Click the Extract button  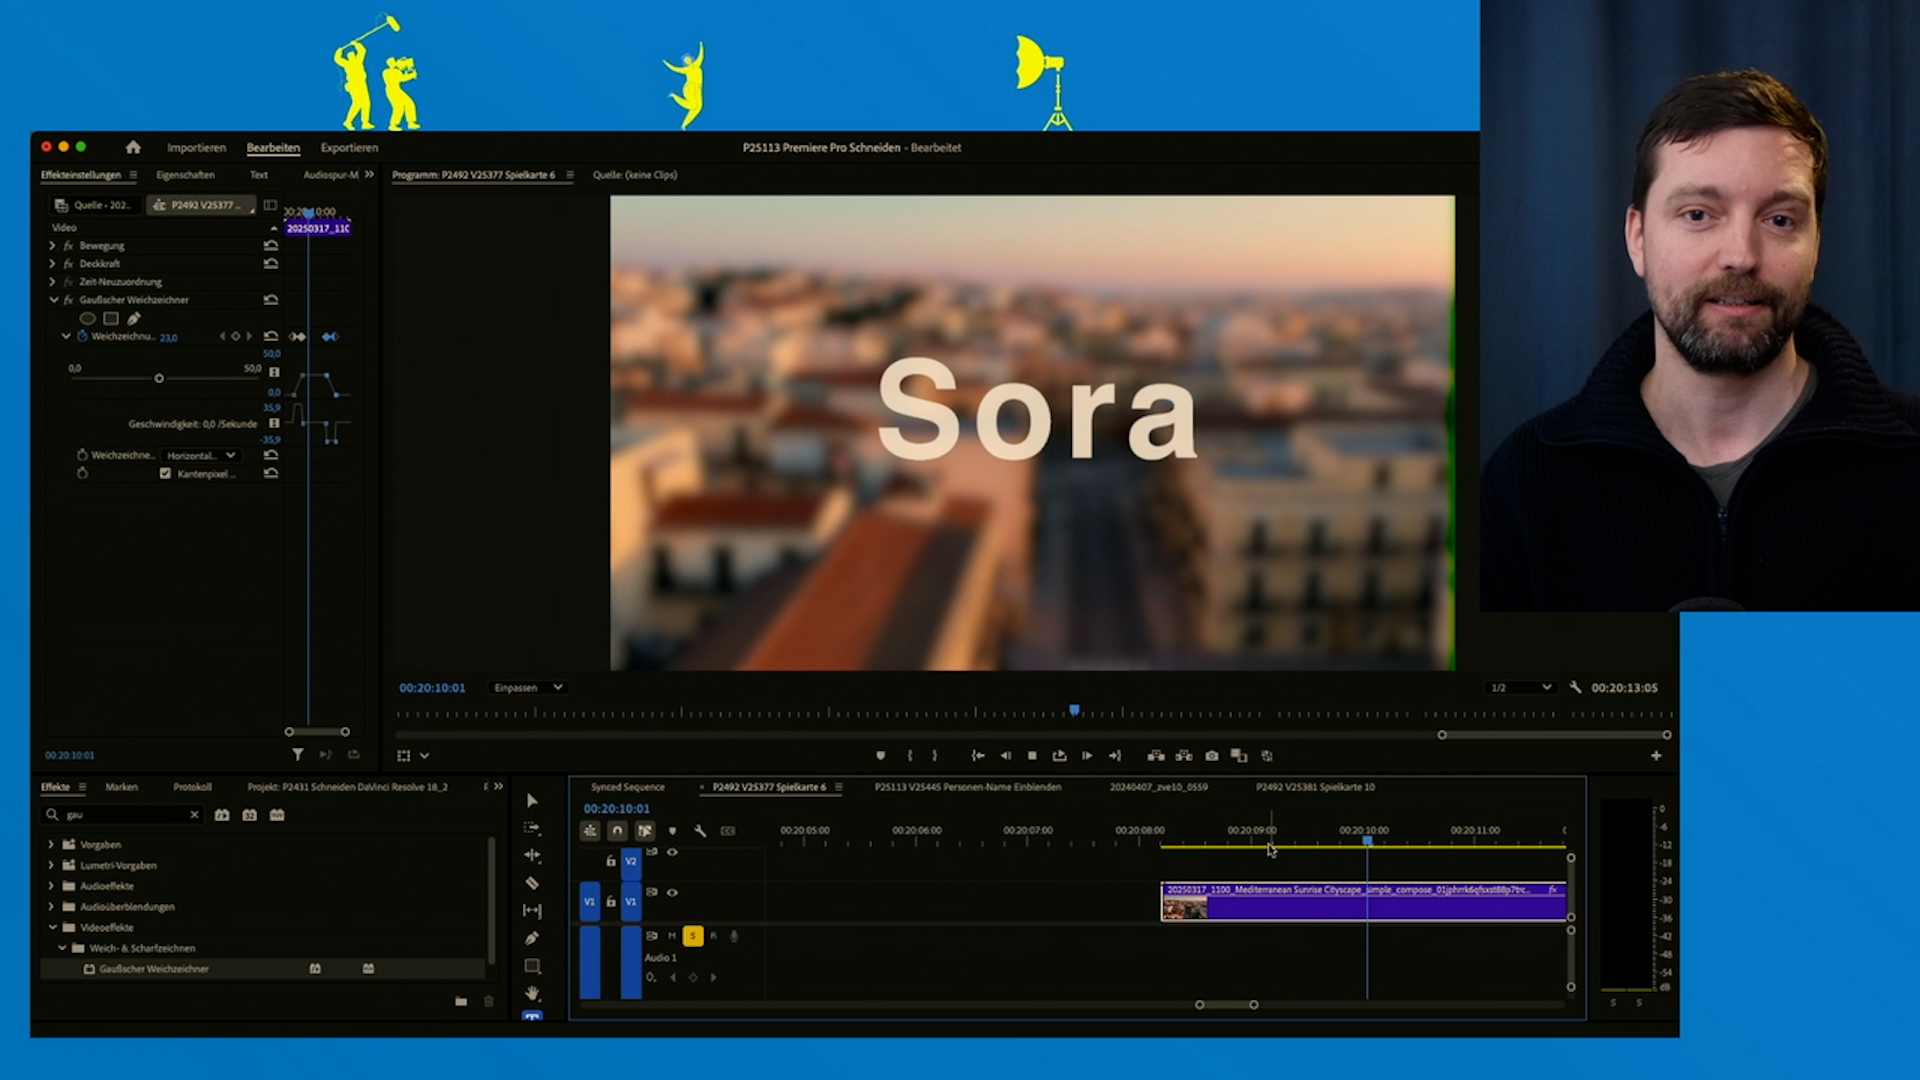[1184, 756]
